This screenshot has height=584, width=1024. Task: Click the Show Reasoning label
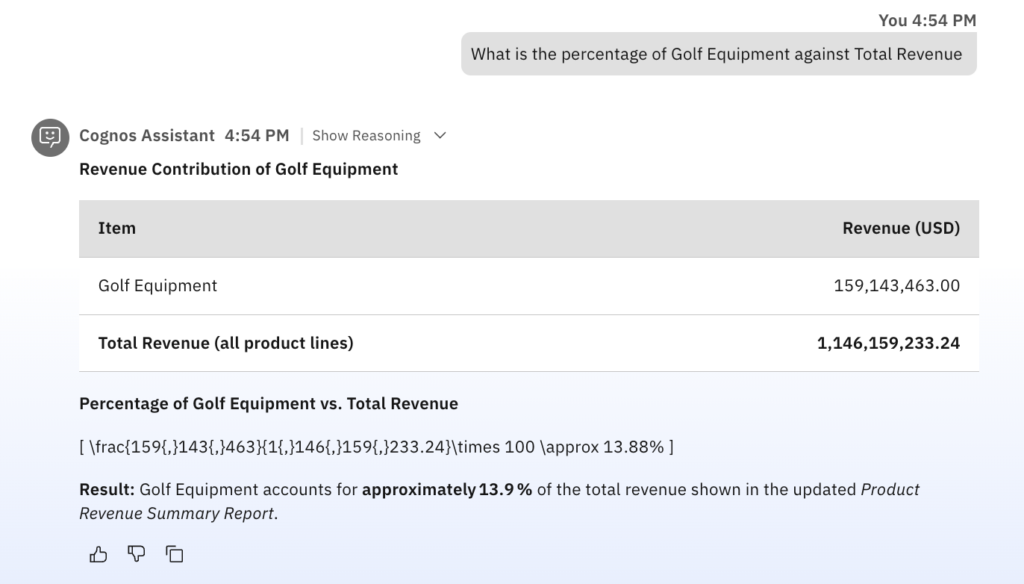[x=366, y=136]
